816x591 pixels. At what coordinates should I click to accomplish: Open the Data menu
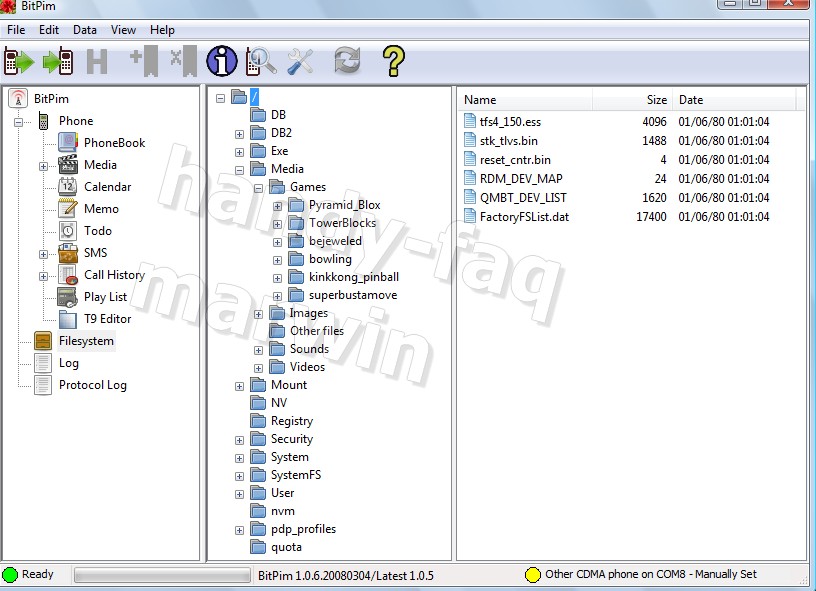(x=85, y=30)
